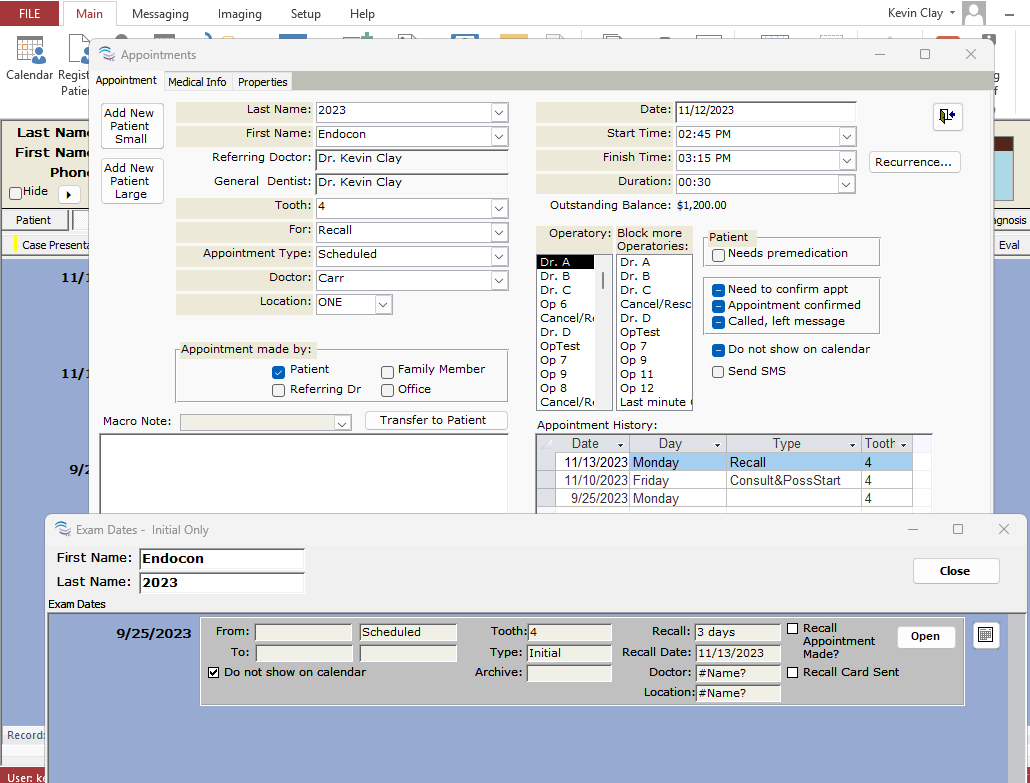Expand the Start Time dropdown
Screen dimensions: 1030x783
pos(846,135)
